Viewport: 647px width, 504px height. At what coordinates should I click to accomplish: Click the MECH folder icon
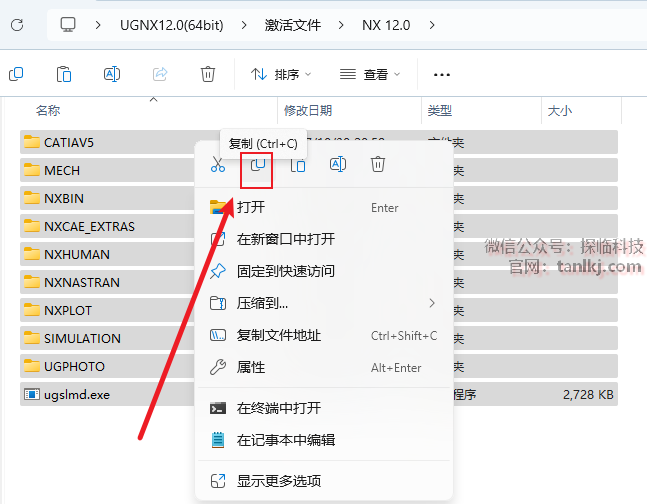(32, 170)
